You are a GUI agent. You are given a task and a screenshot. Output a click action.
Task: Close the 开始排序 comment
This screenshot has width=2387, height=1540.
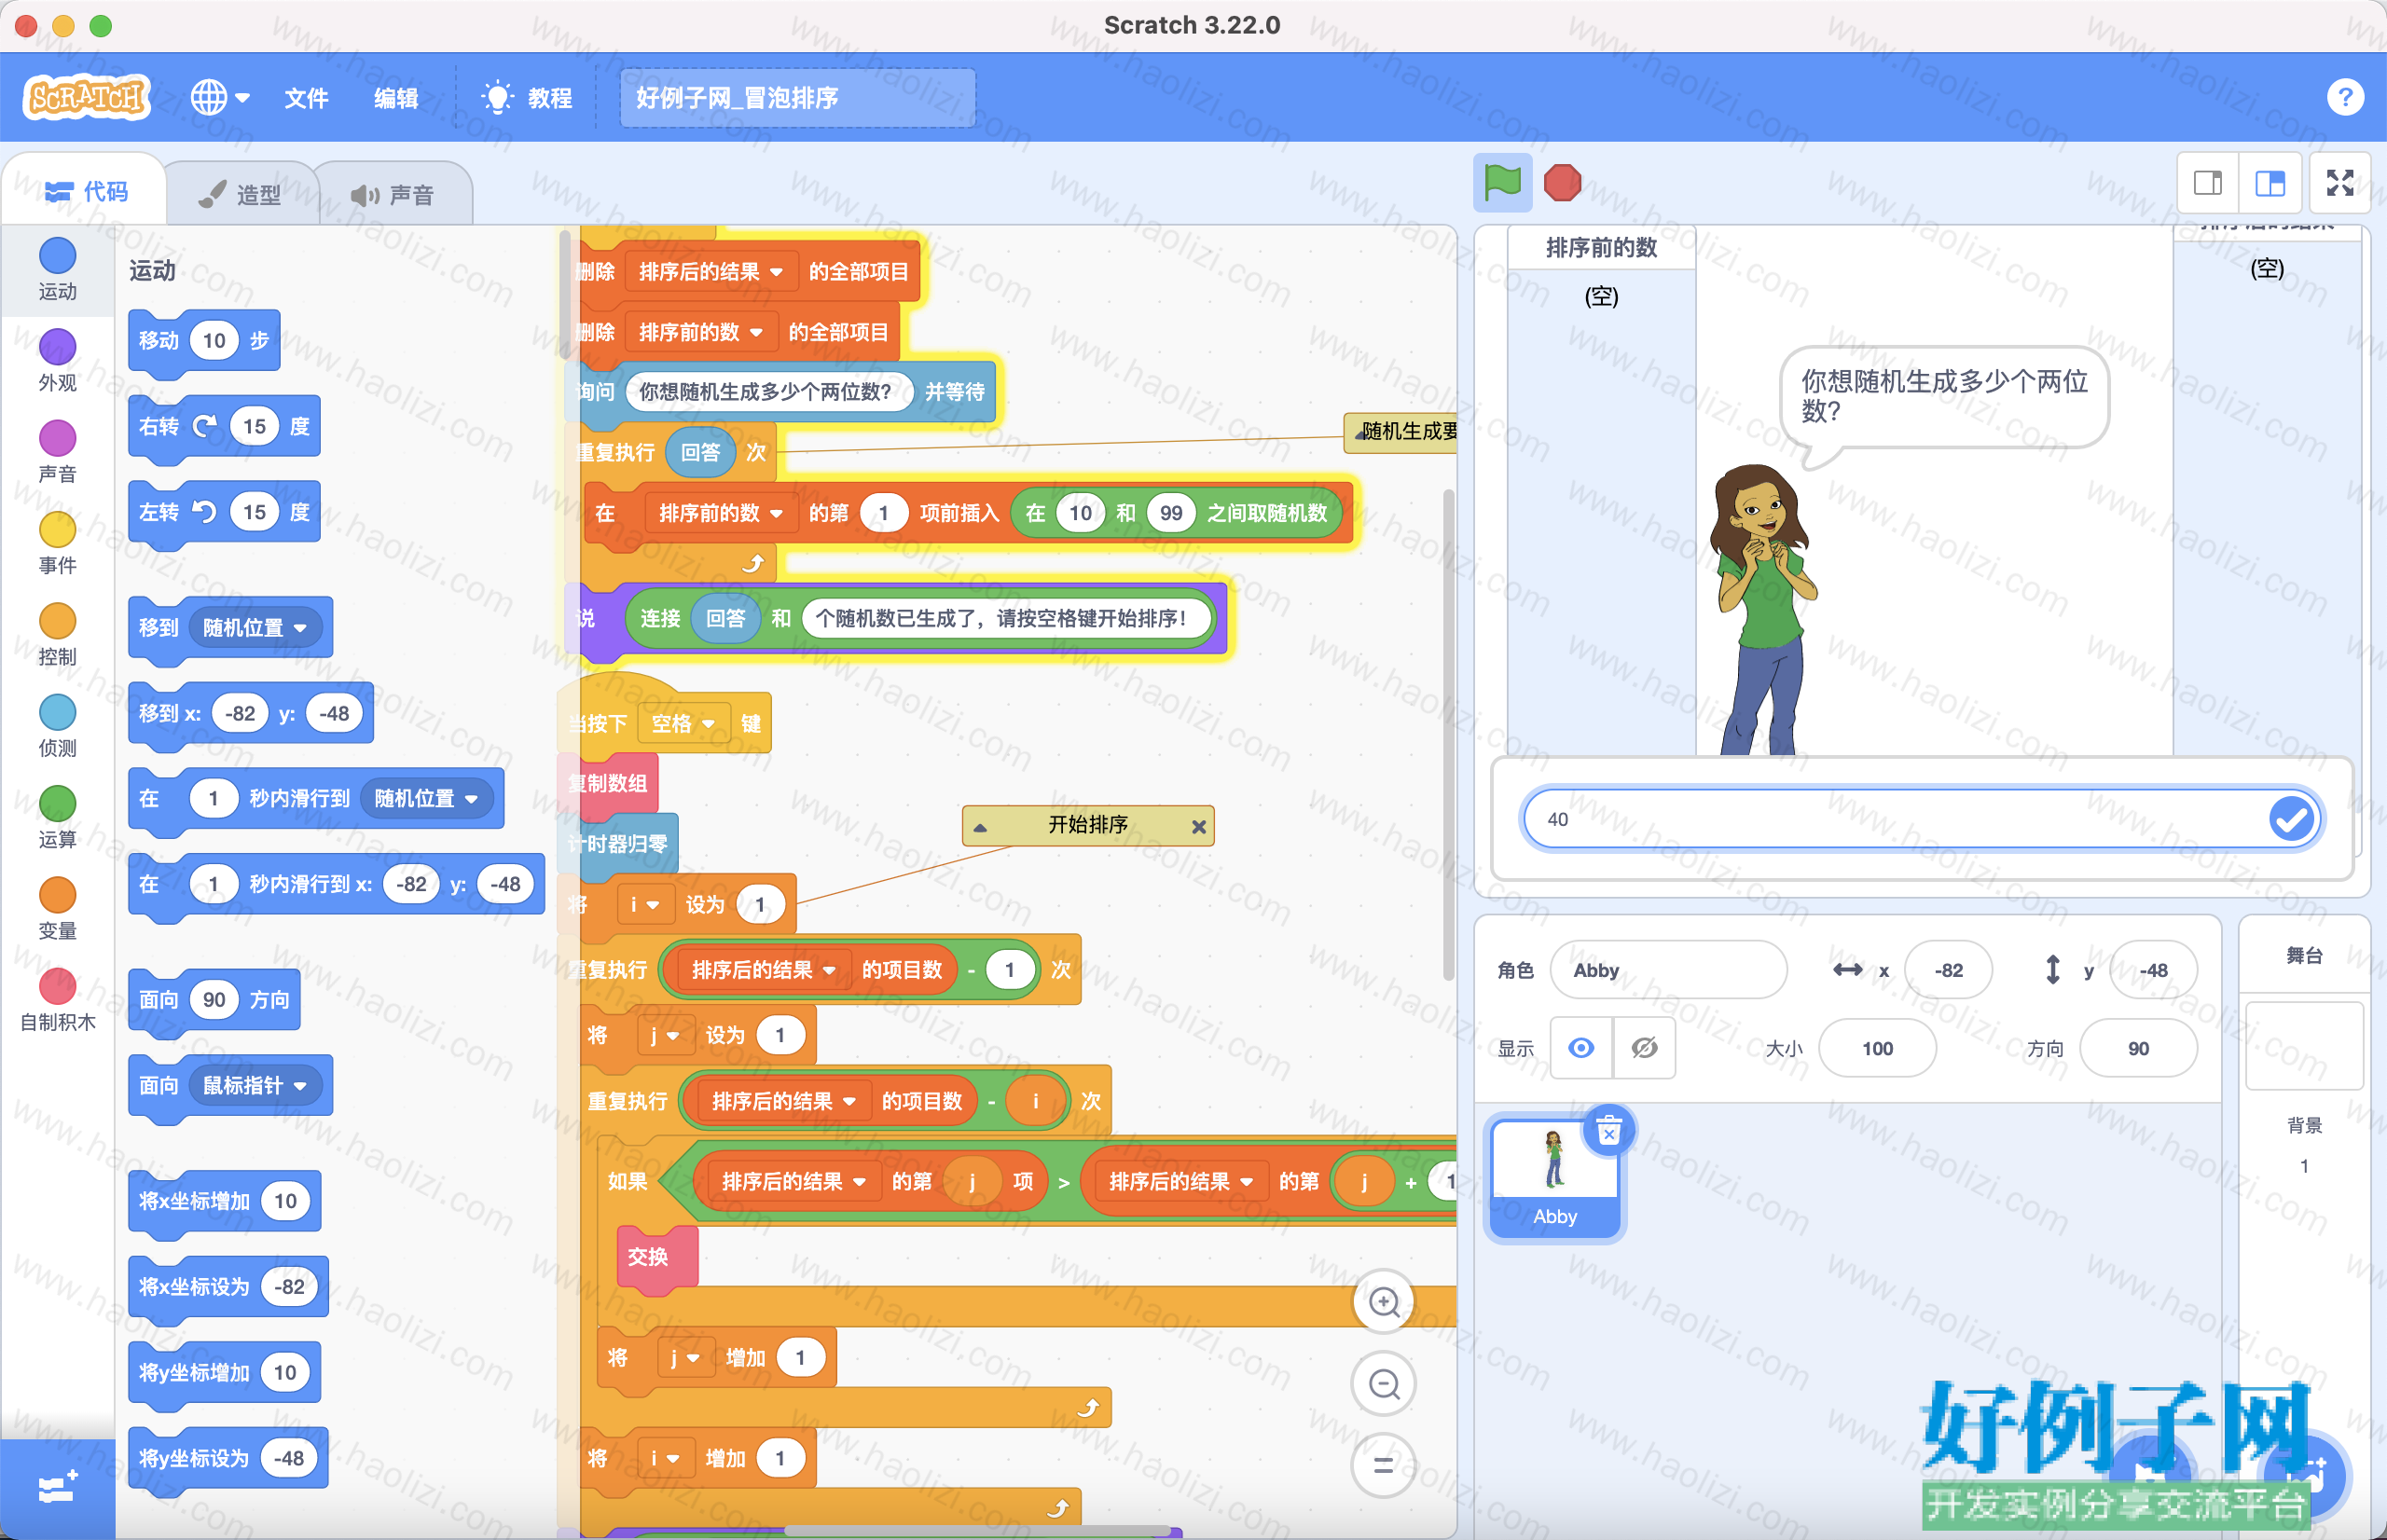(x=1198, y=826)
